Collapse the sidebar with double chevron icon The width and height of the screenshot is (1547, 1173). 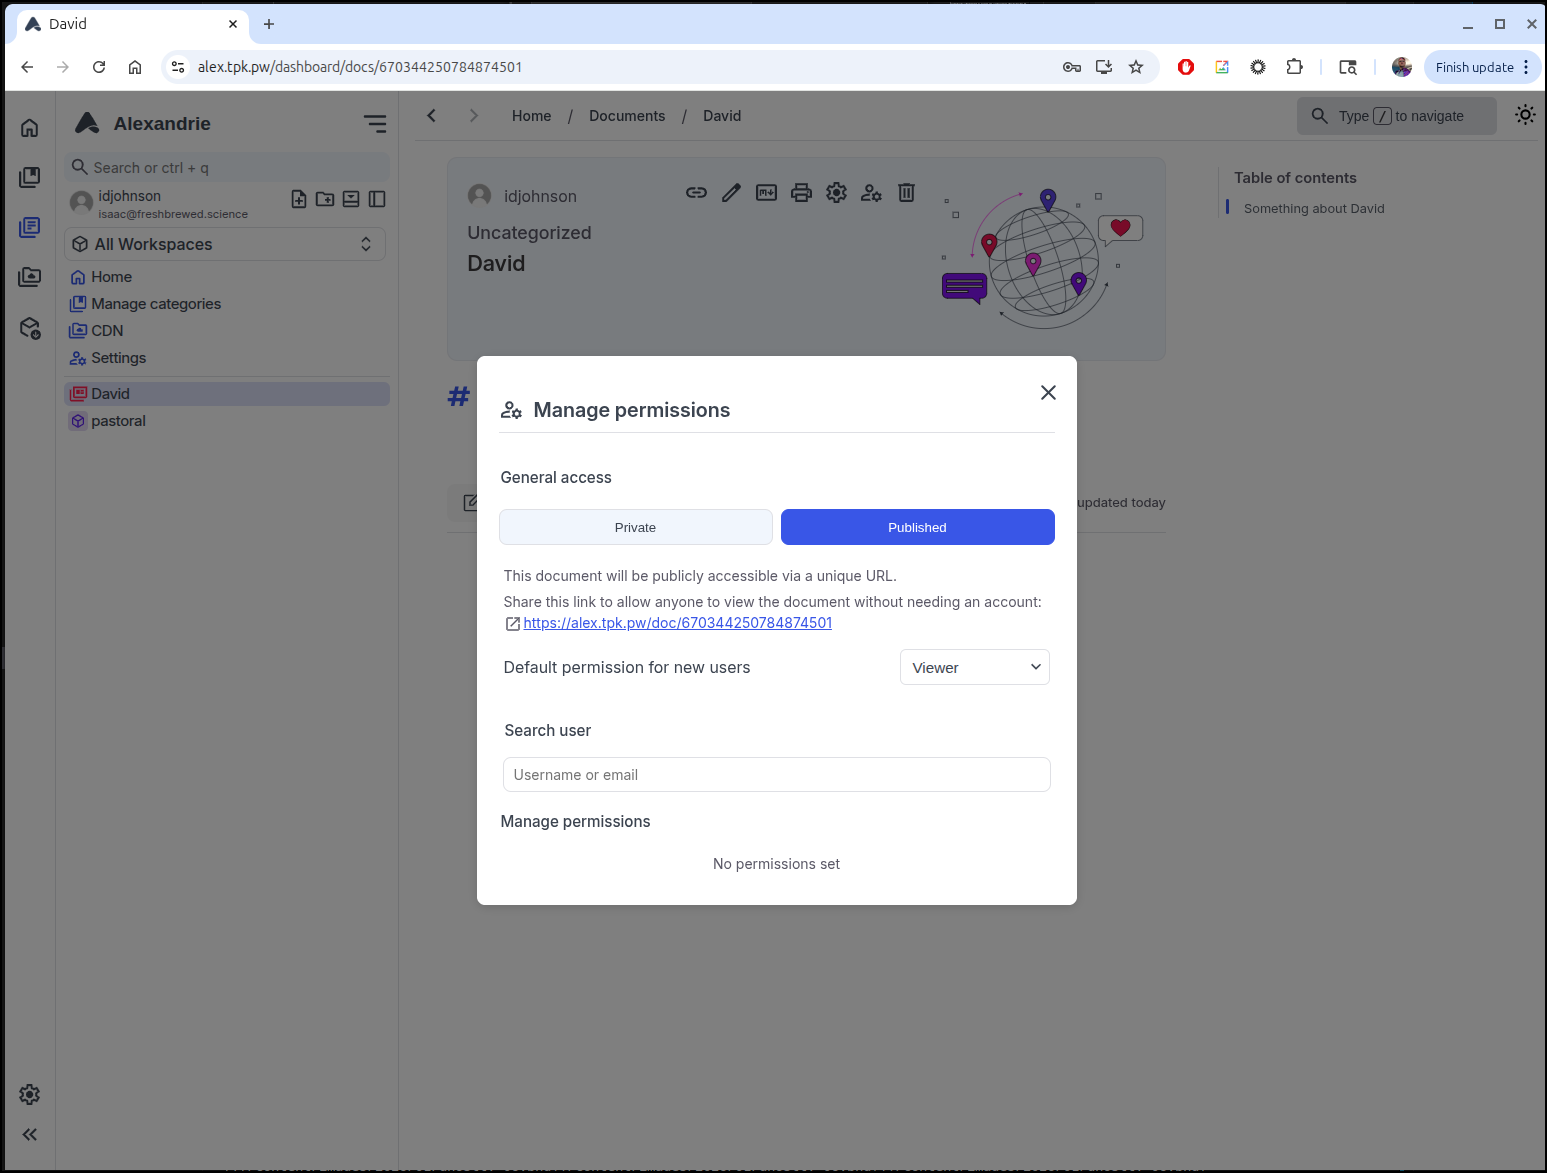(x=30, y=1134)
